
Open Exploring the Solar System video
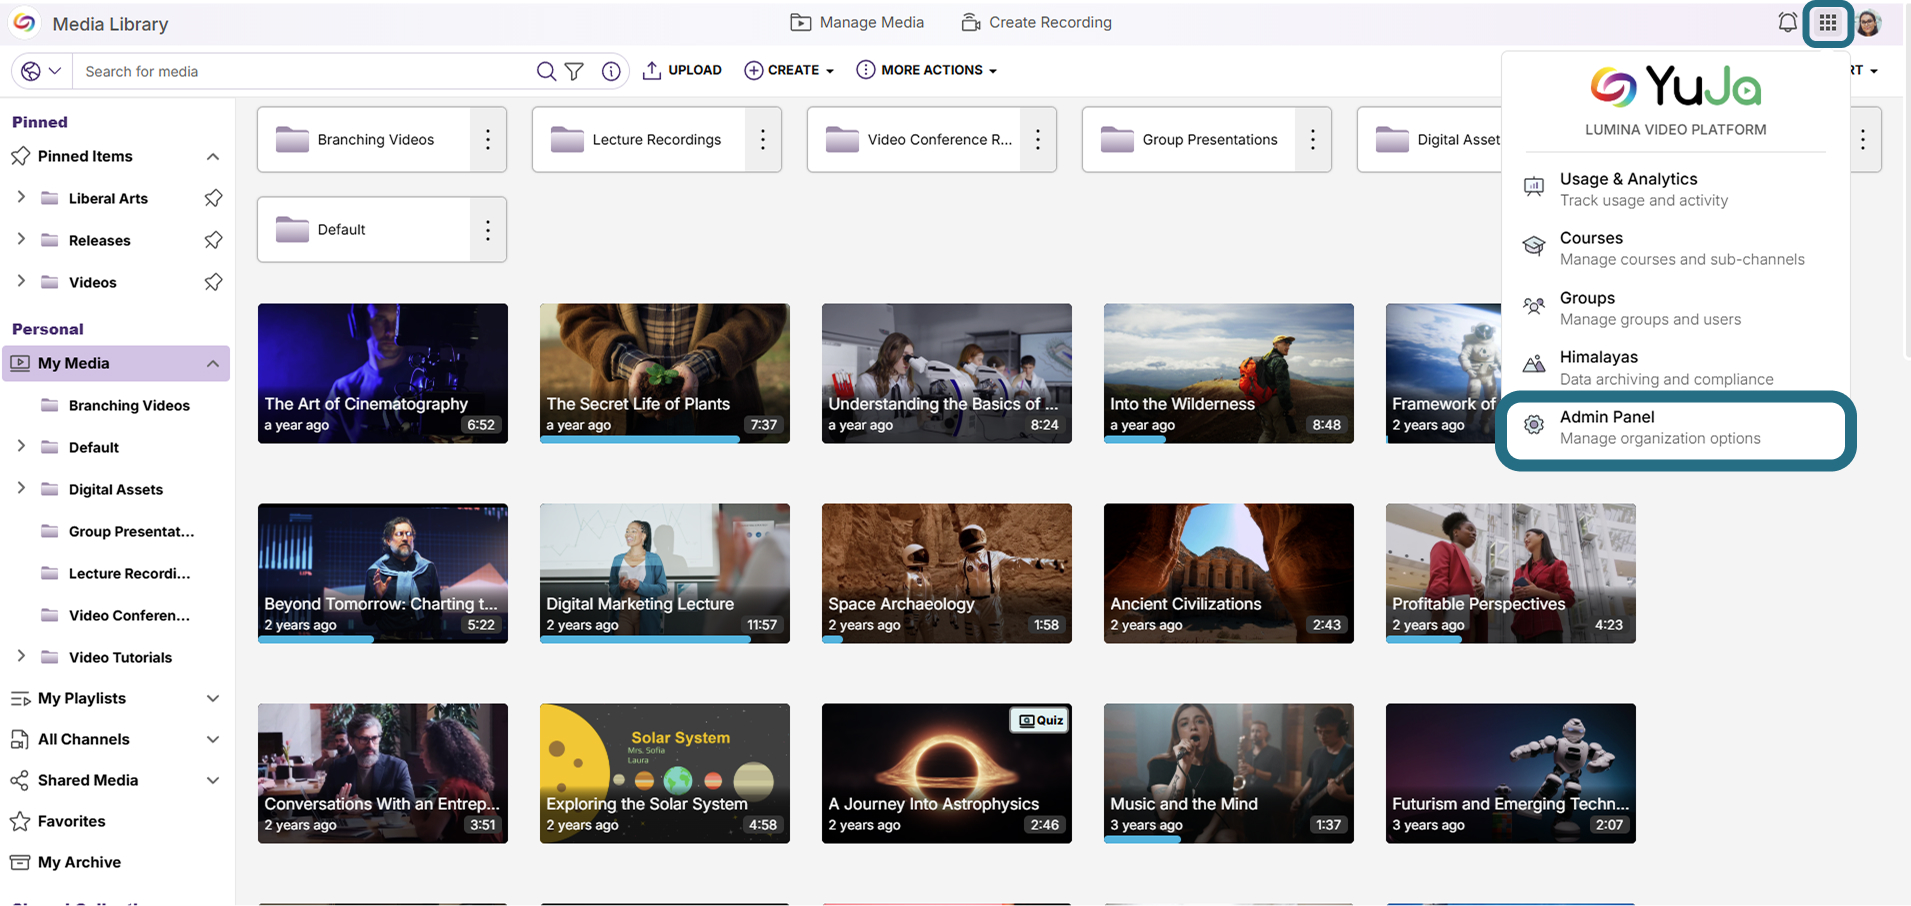[x=665, y=773]
